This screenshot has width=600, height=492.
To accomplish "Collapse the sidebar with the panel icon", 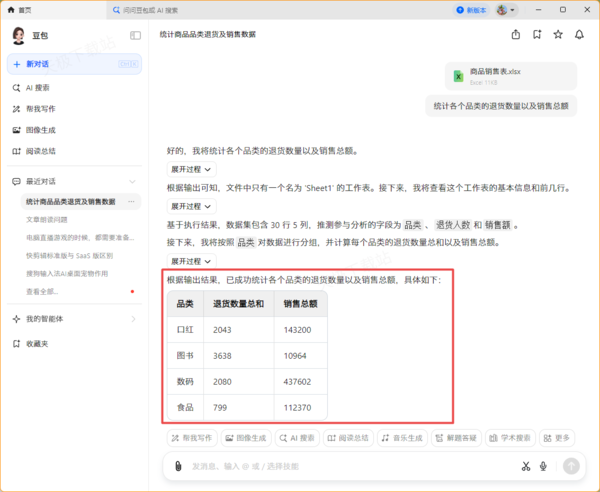I will tap(135, 36).
